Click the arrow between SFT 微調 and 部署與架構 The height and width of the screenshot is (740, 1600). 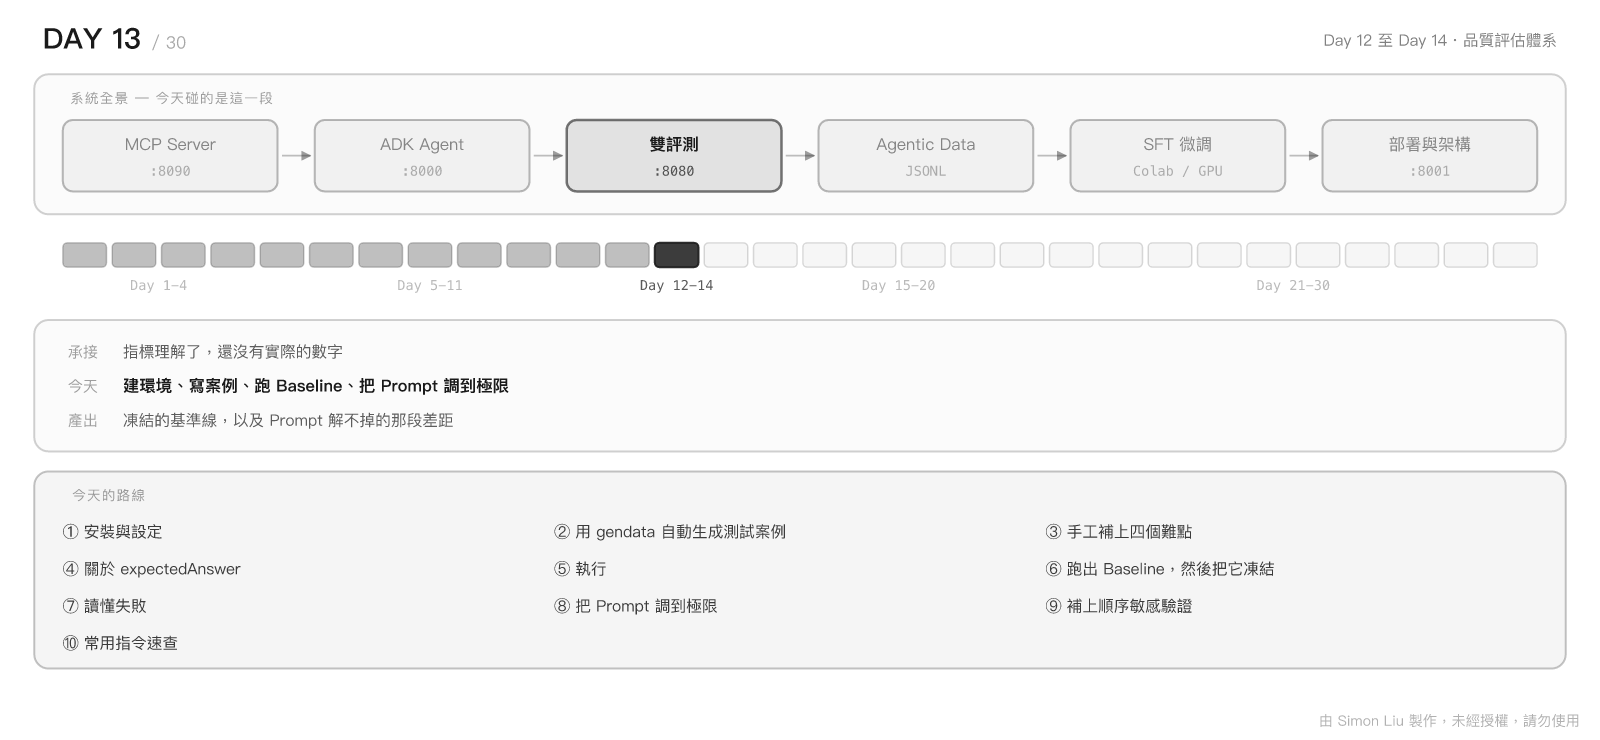(1304, 156)
